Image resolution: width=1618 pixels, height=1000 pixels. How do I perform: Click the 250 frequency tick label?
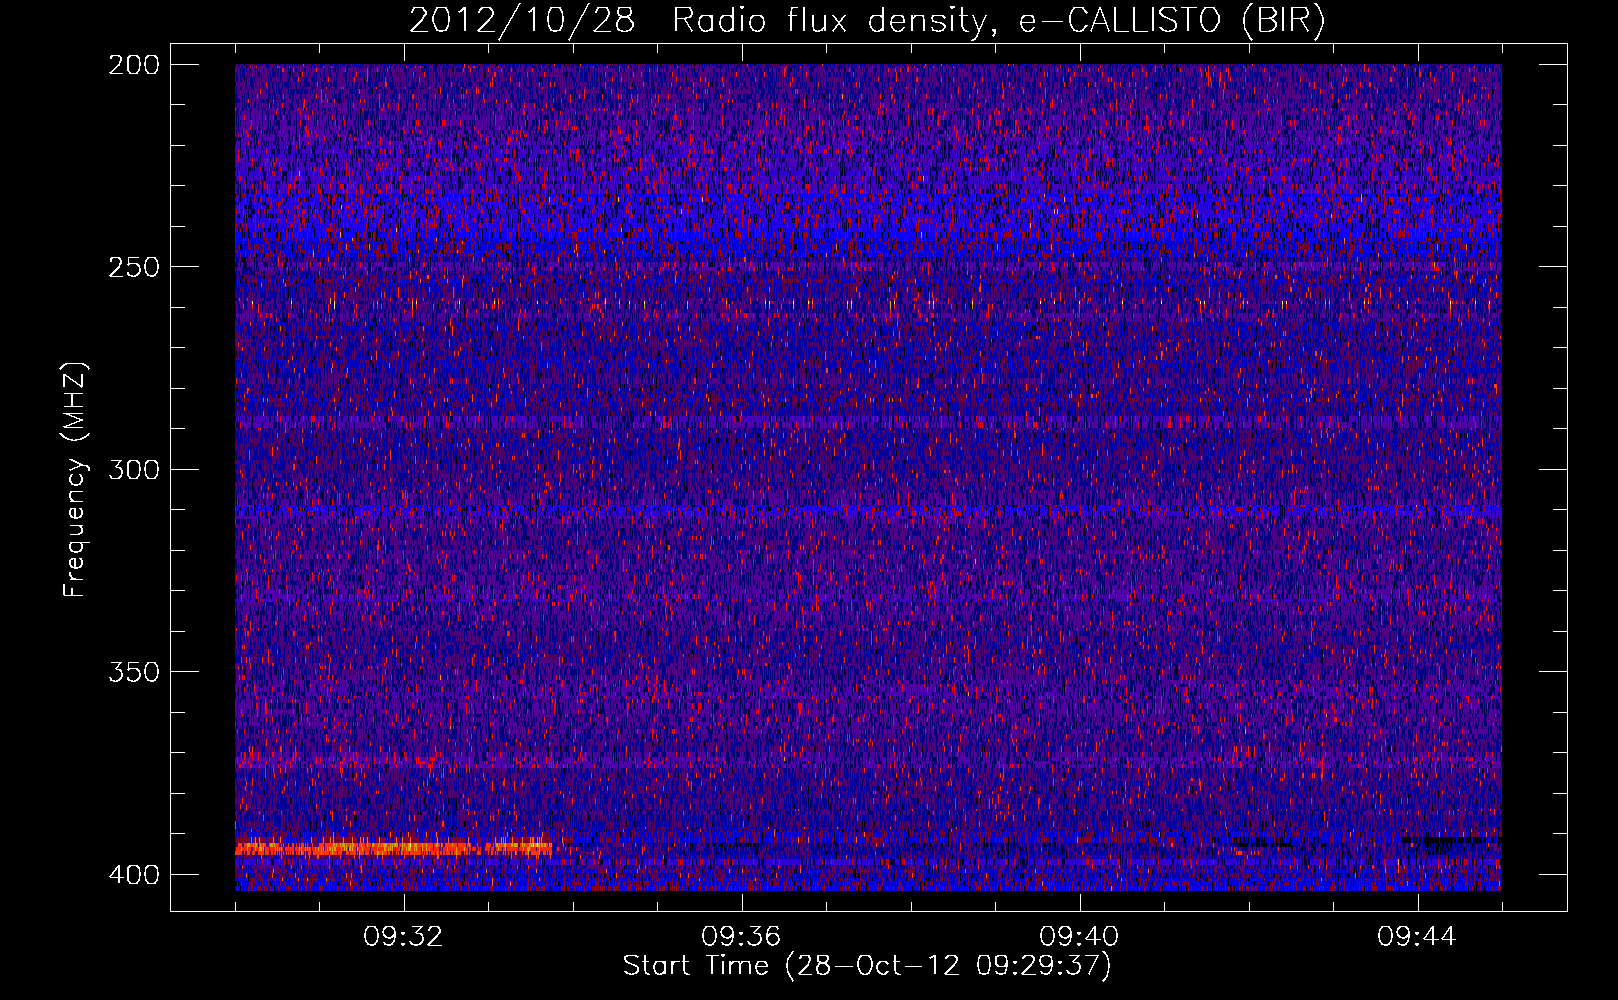(x=133, y=267)
